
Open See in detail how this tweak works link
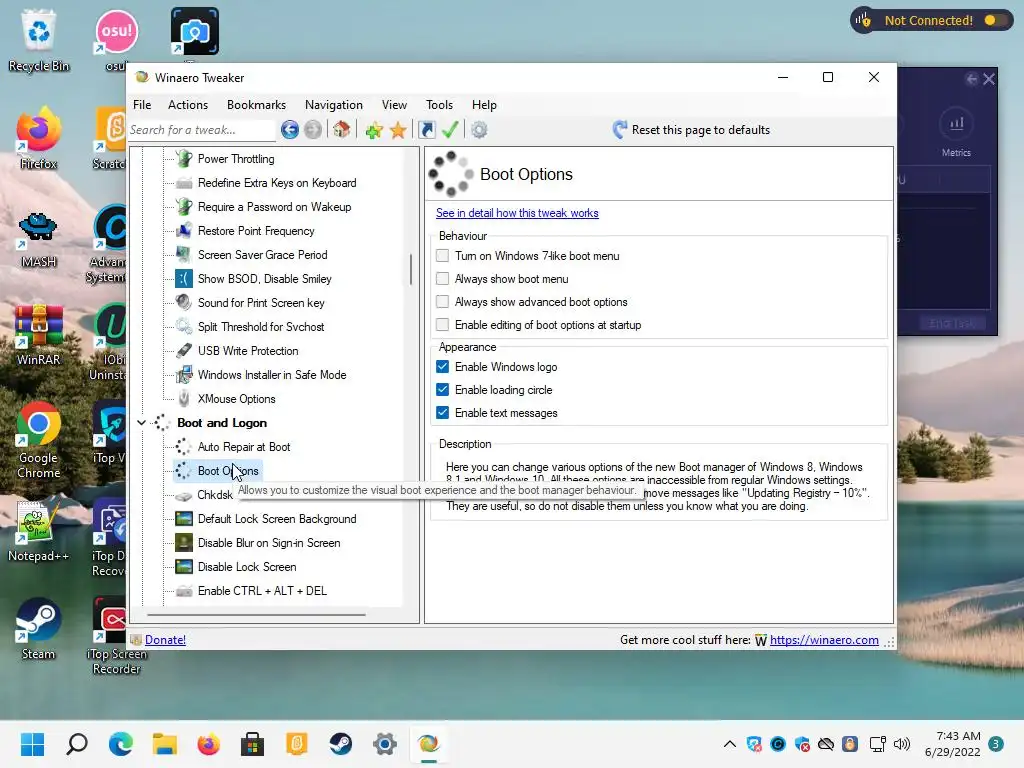517,213
